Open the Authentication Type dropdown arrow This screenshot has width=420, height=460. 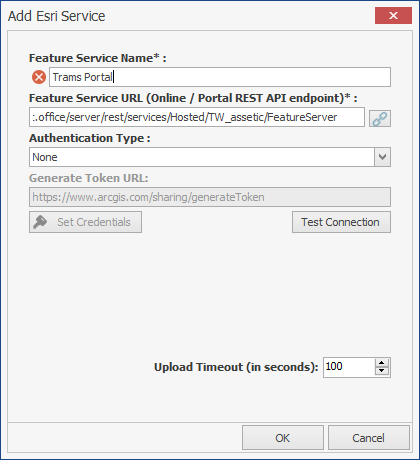click(382, 157)
